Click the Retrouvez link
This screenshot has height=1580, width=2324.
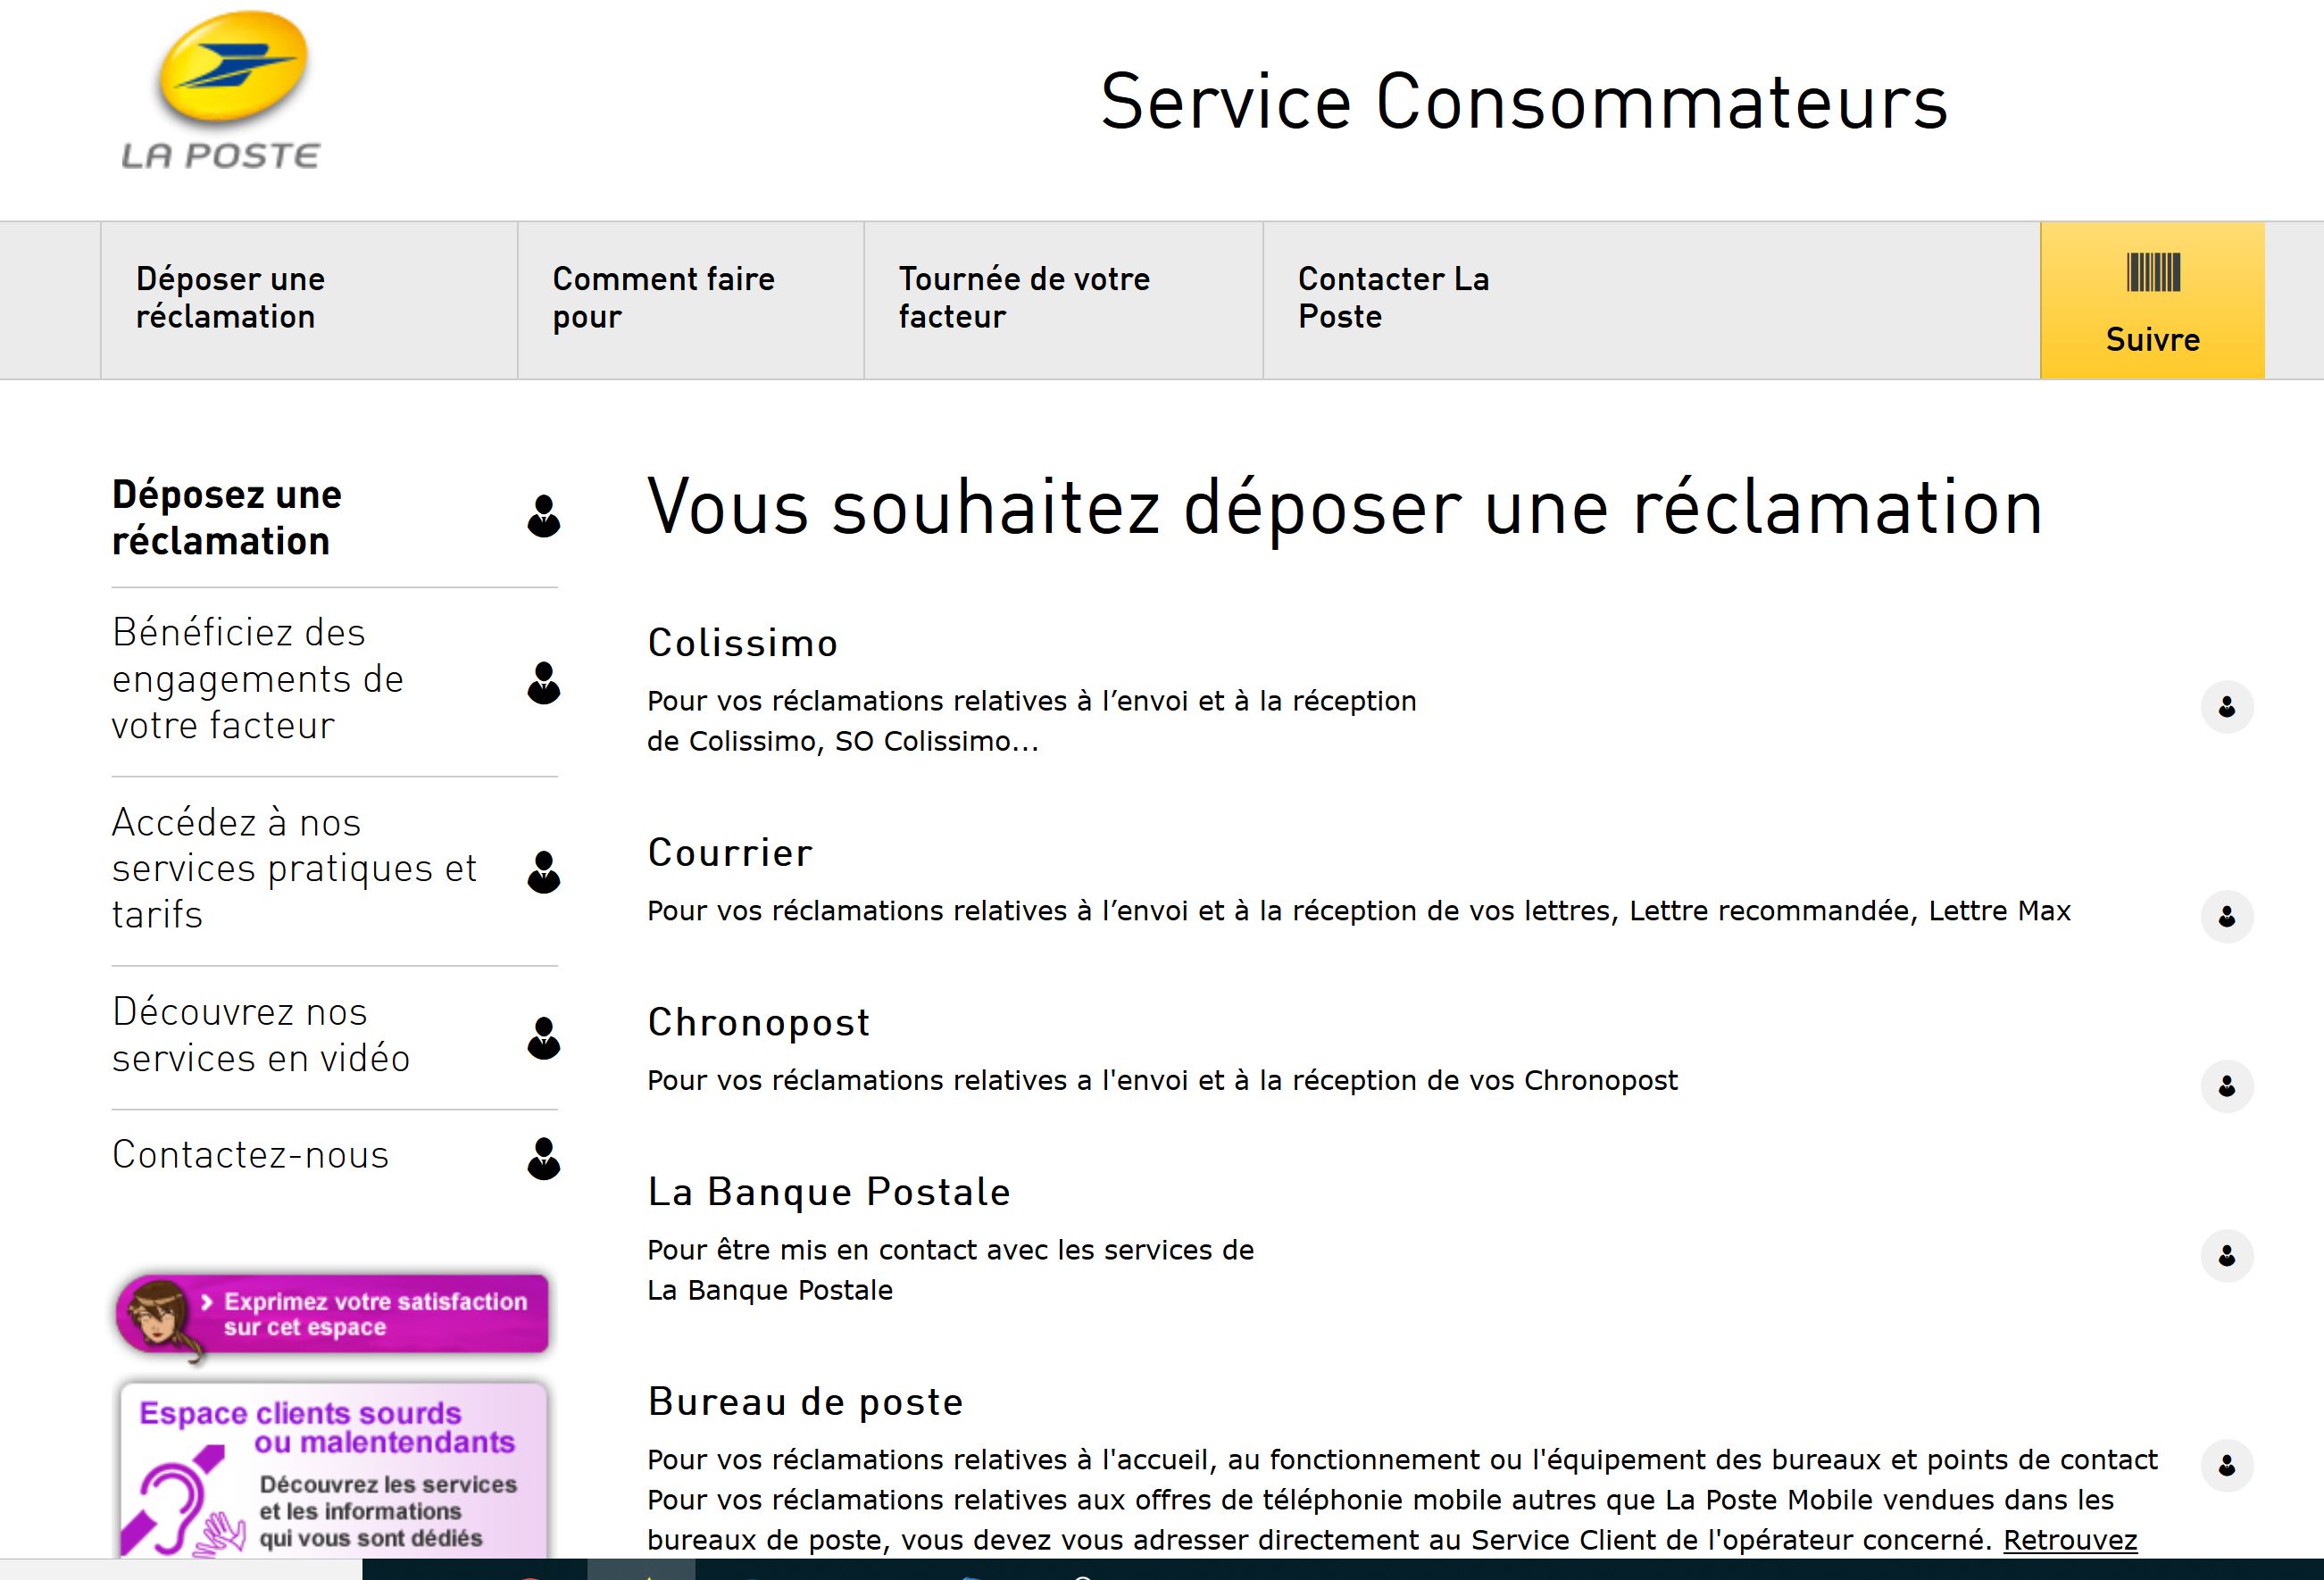(x=2070, y=1540)
